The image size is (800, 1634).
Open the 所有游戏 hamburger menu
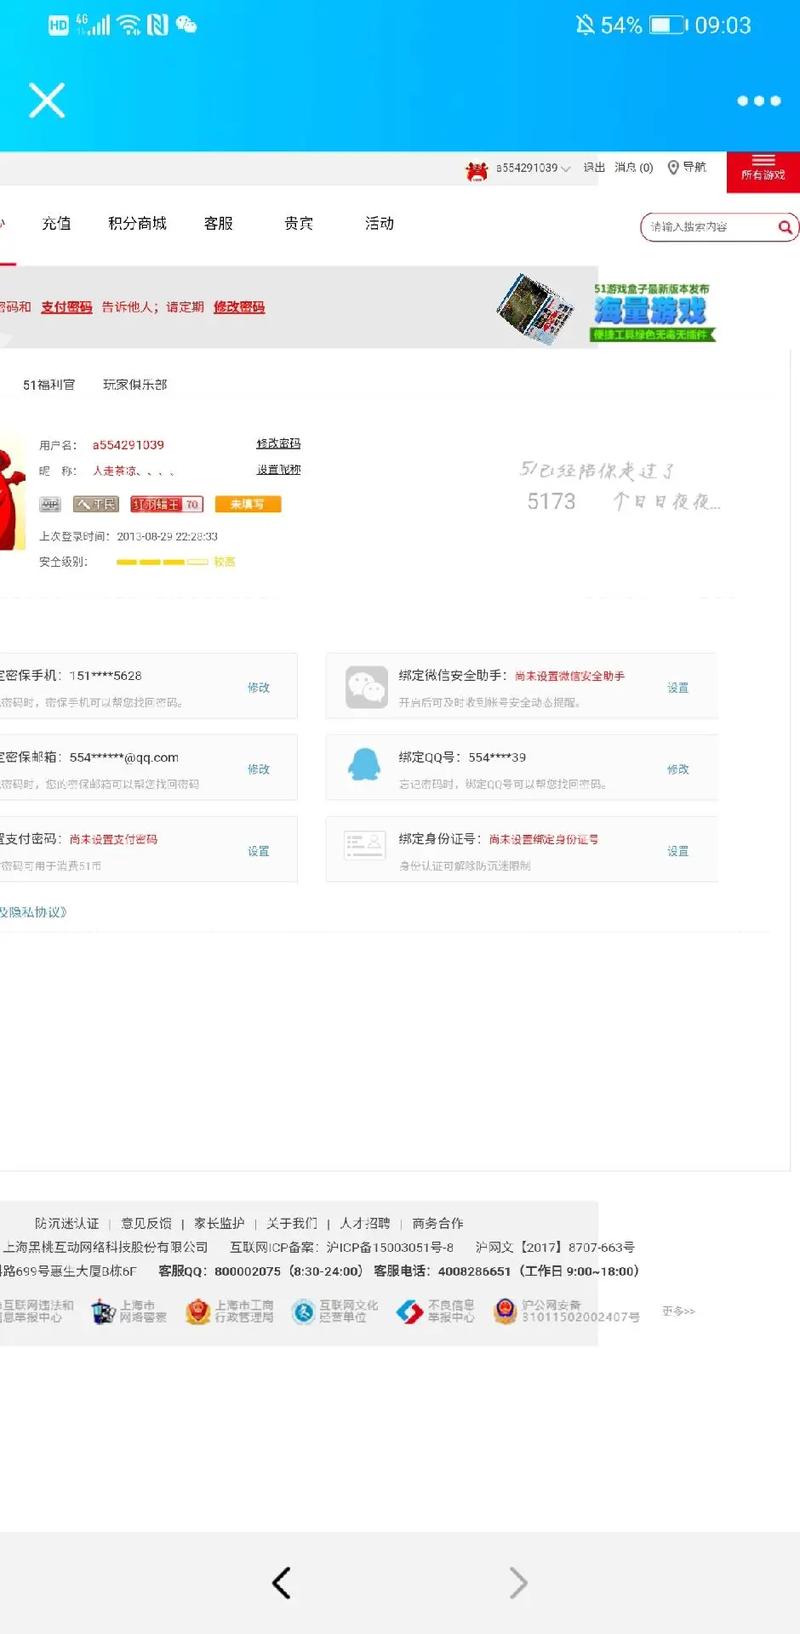(x=763, y=168)
